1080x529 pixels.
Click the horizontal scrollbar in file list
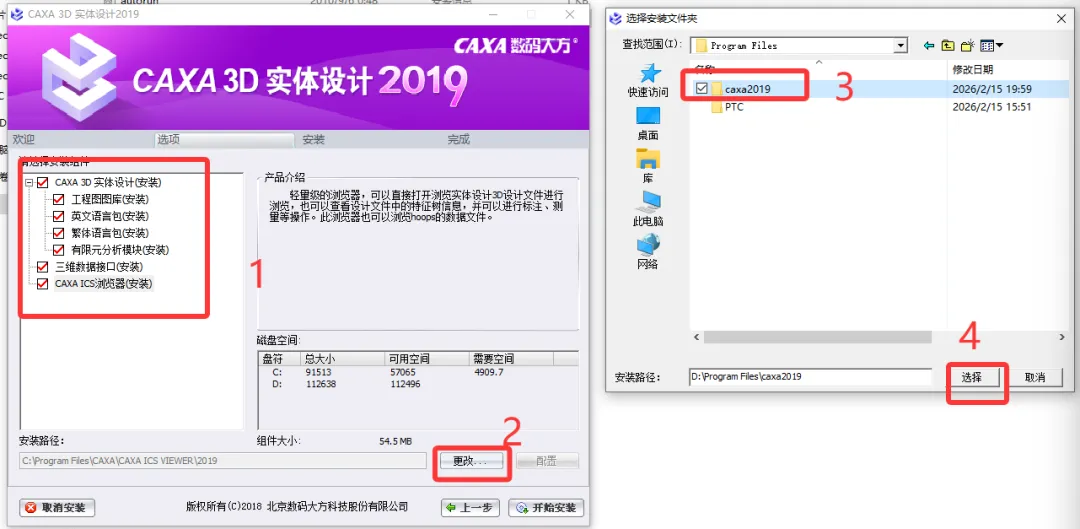coord(818,338)
